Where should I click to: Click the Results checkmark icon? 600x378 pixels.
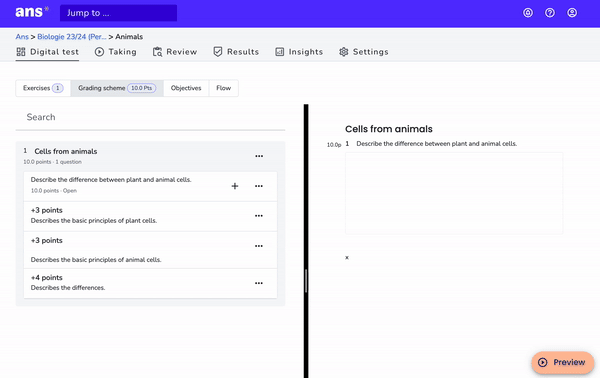[x=218, y=52]
